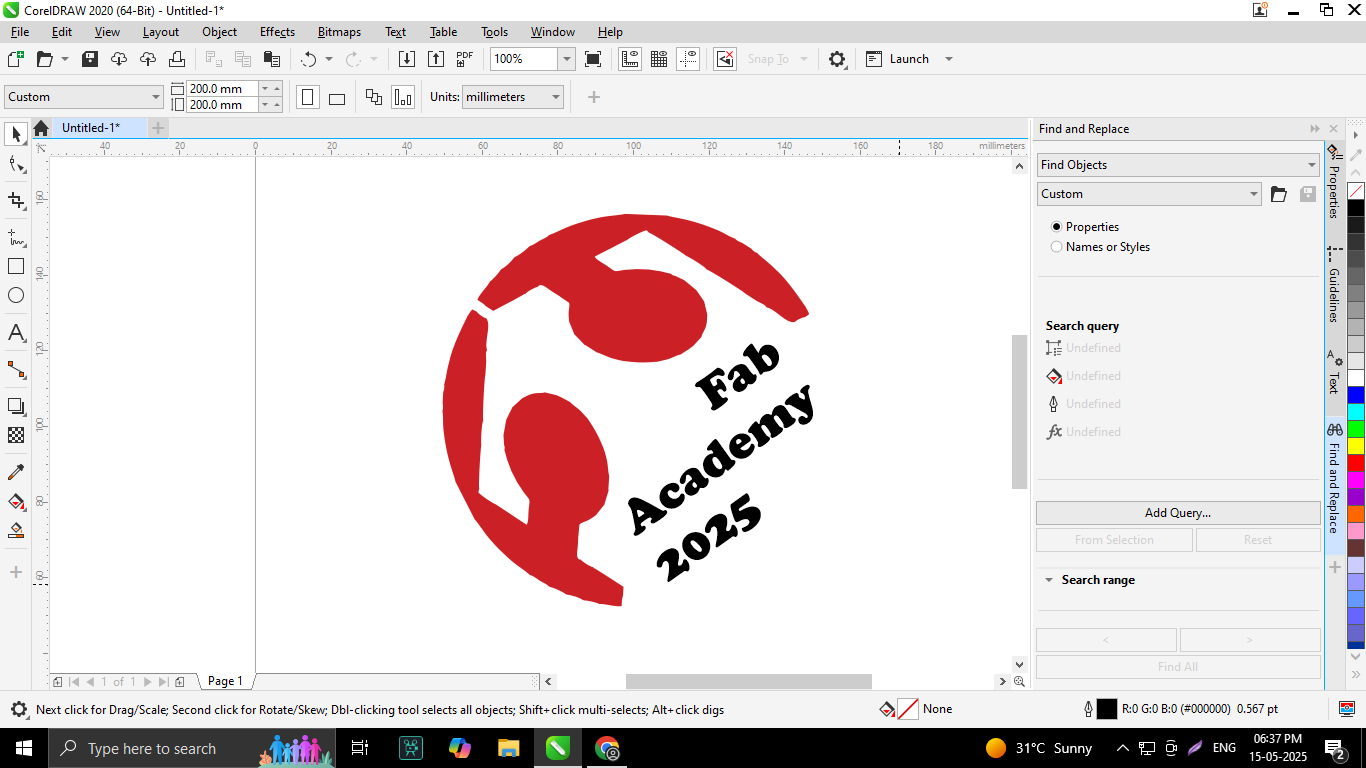The height and width of the screenshot is (768, 1366).
Task: Click the Import icon
Action: coord(407,59)
